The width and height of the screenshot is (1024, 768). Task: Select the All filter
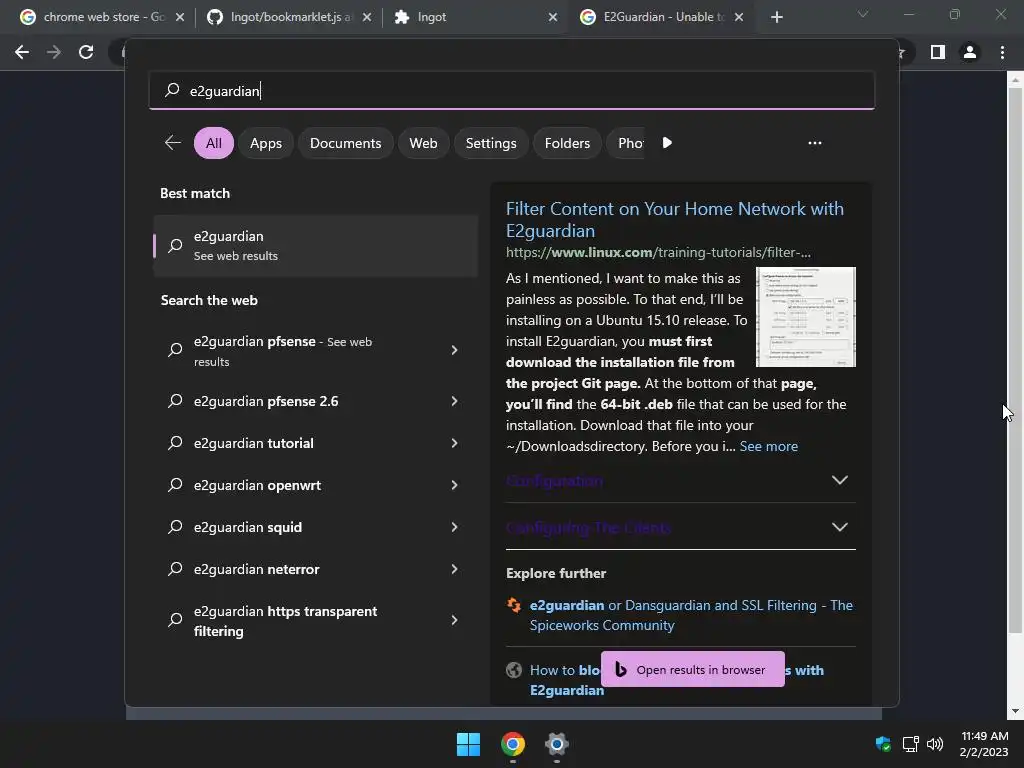214,143
